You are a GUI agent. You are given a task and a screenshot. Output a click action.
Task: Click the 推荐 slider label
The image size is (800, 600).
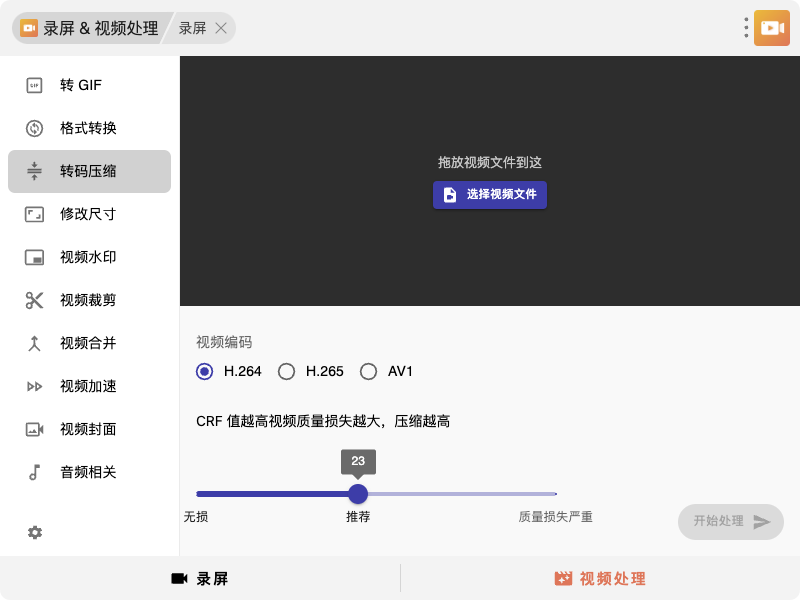coord(358,517)
